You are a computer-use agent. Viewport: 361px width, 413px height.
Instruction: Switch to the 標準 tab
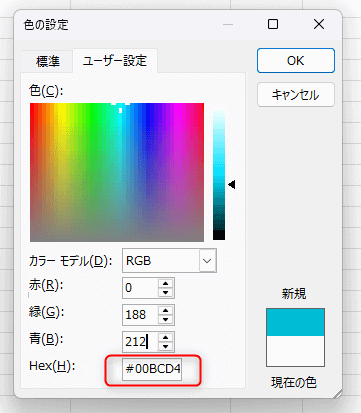tap(48, 61)
